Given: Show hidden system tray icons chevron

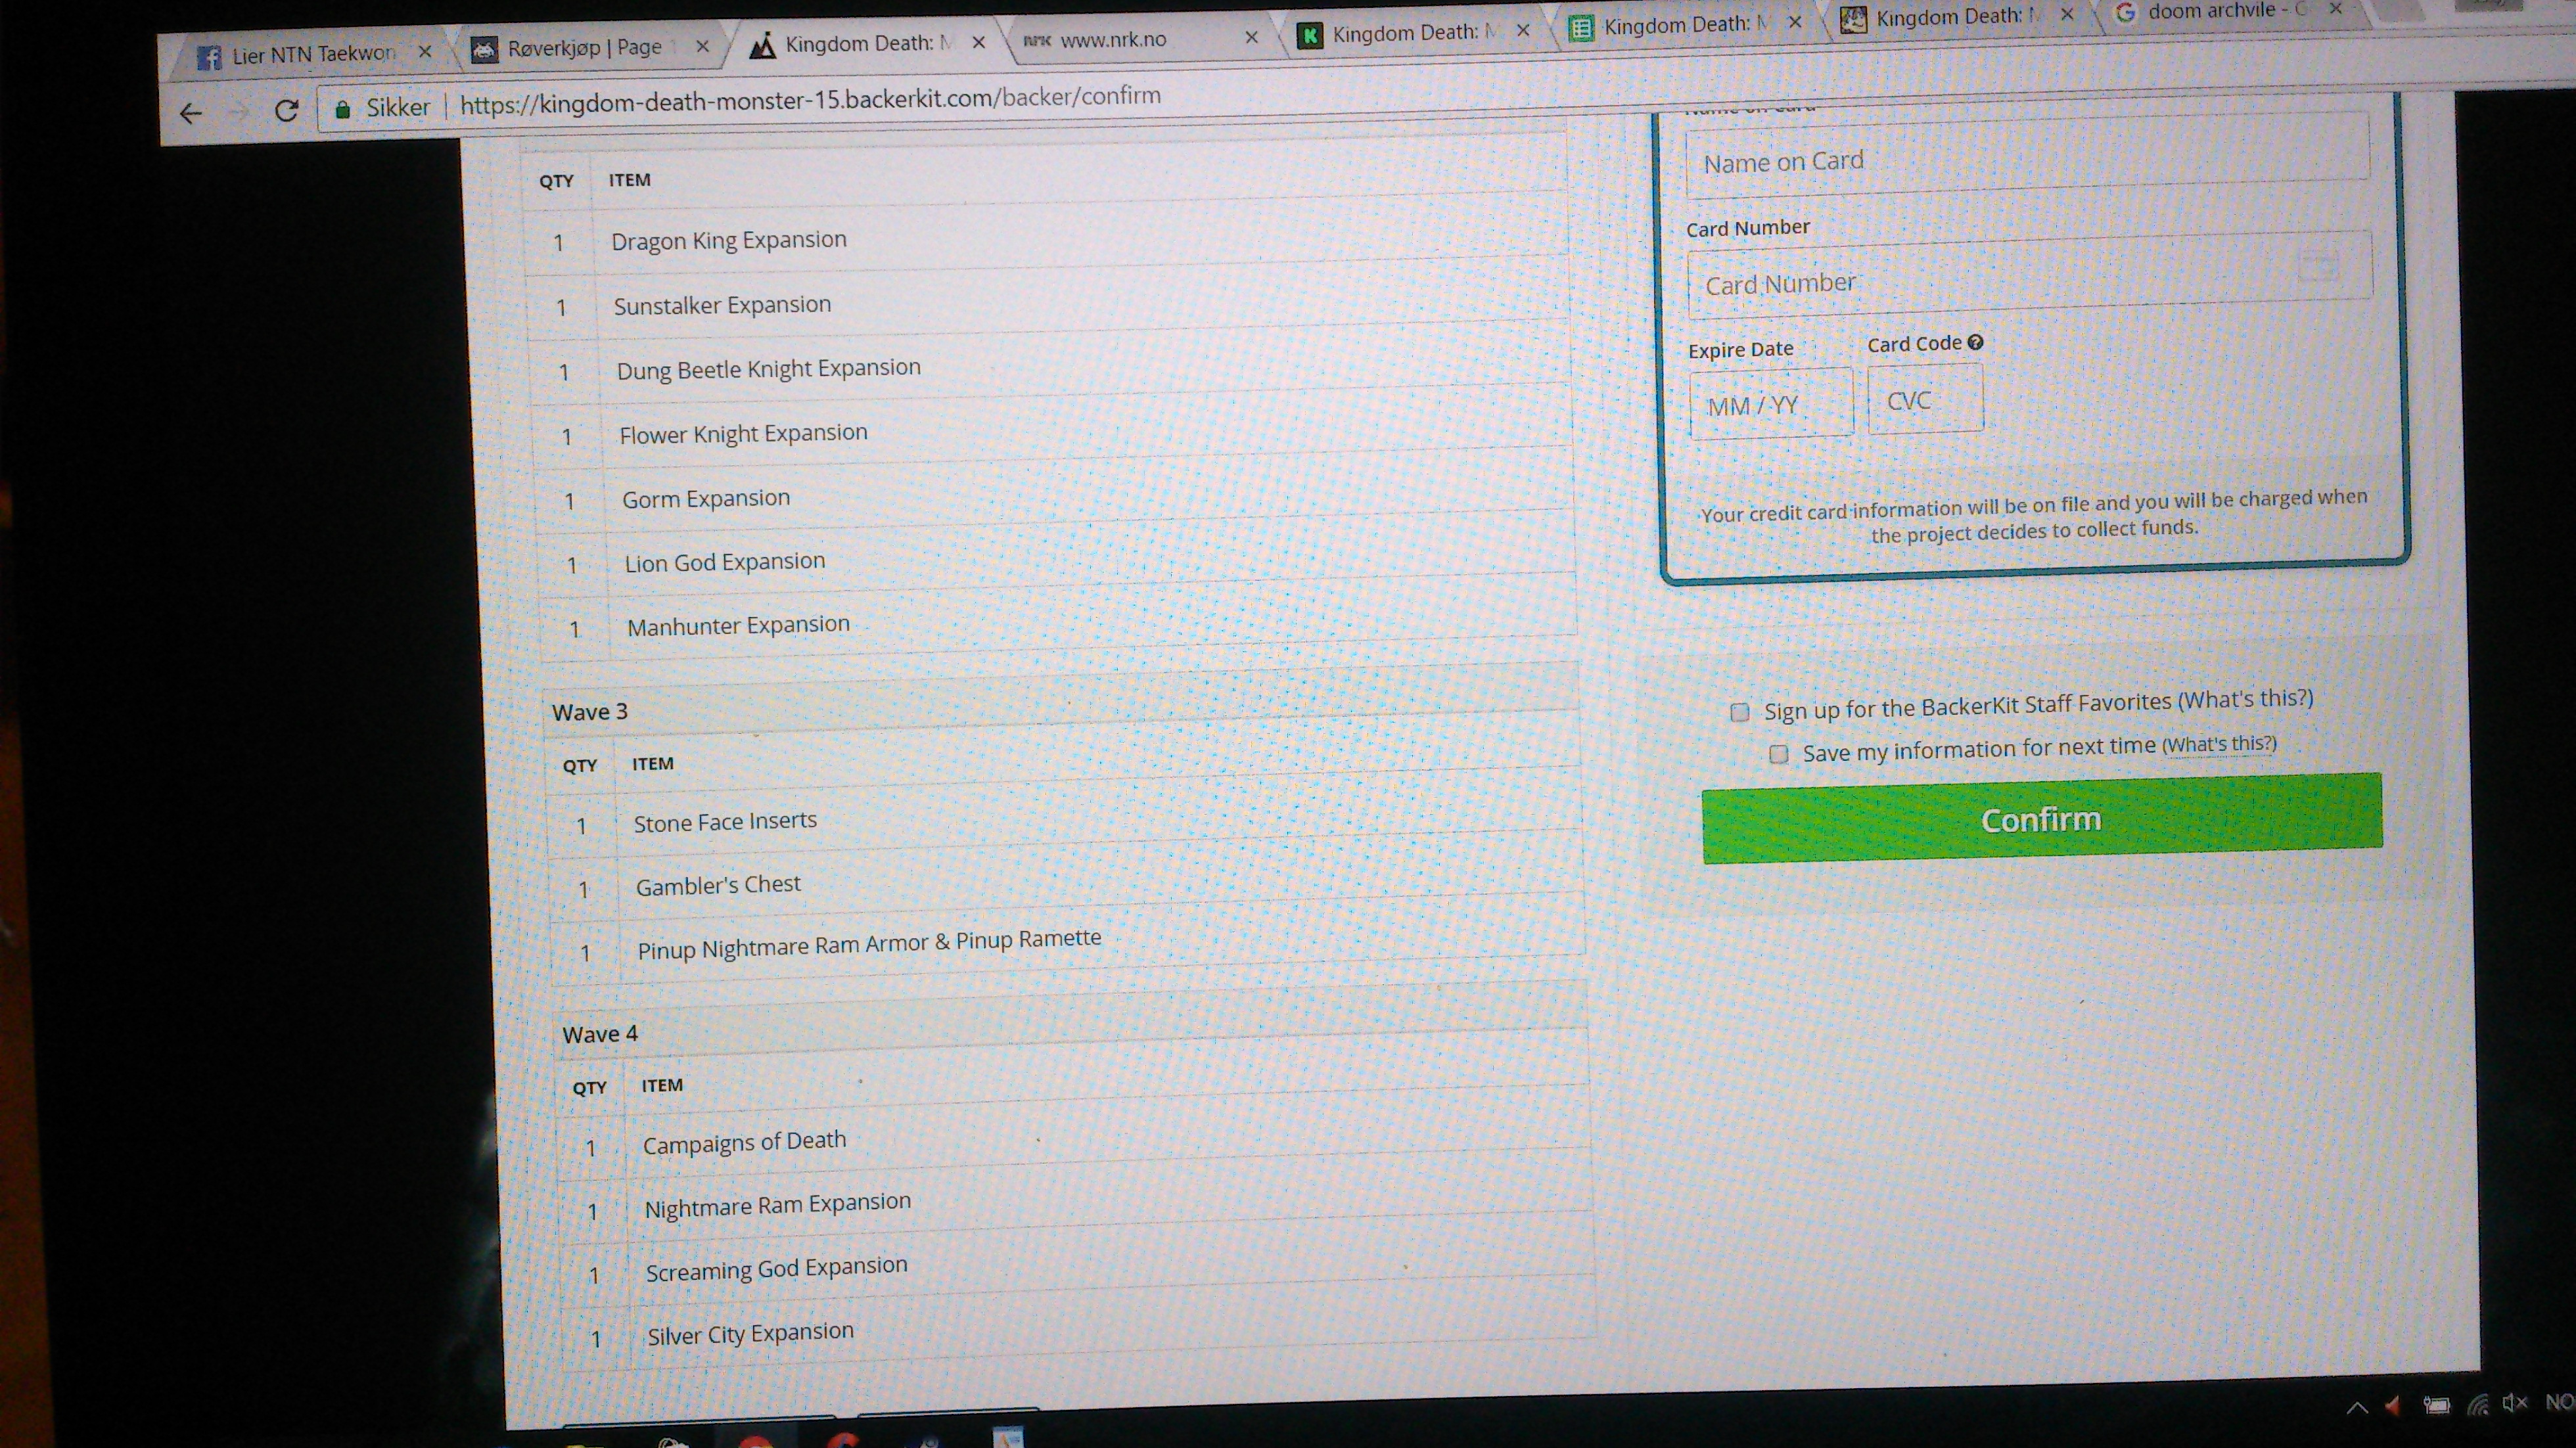Looking at the screenshot, I should pos(2358,1408).
